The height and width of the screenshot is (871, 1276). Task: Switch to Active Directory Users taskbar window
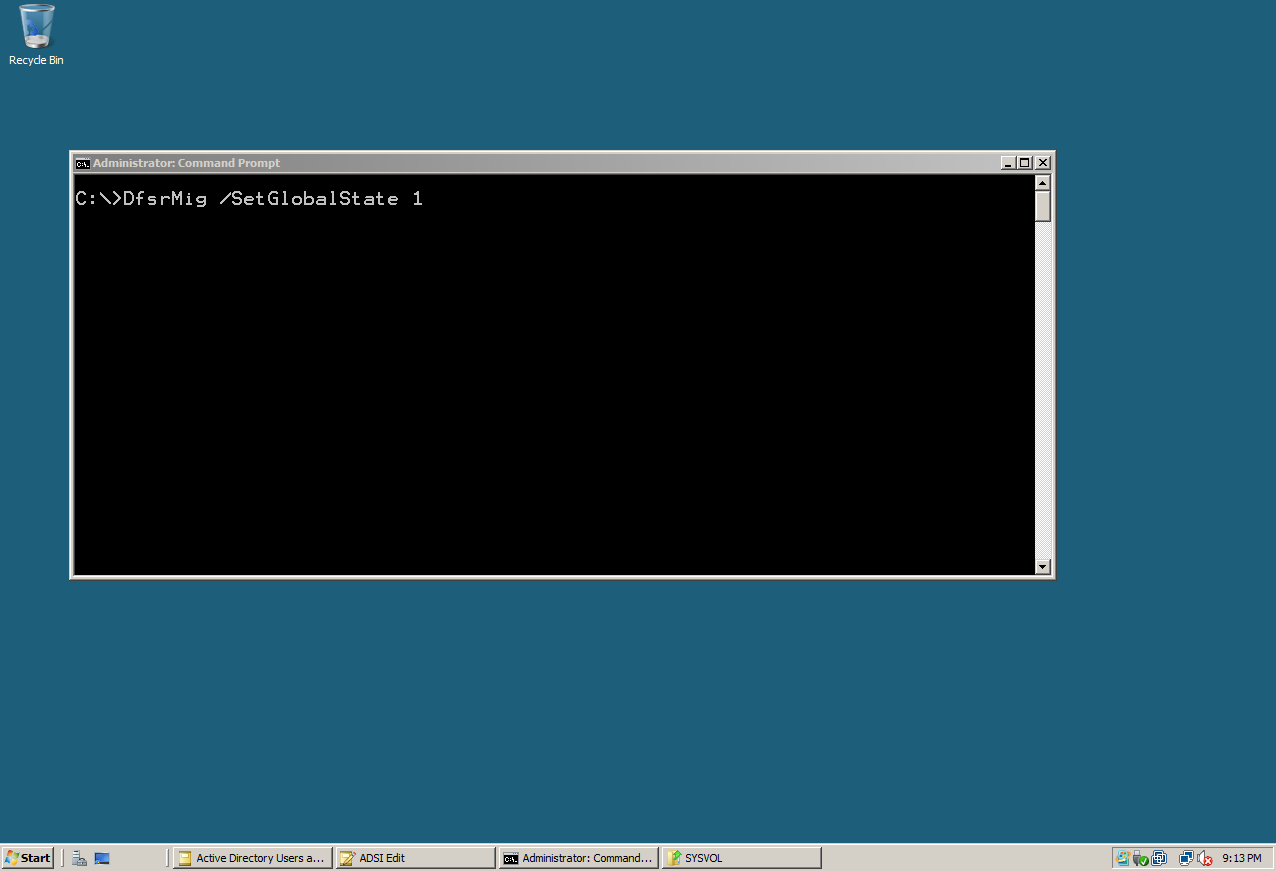coord(253,858)
